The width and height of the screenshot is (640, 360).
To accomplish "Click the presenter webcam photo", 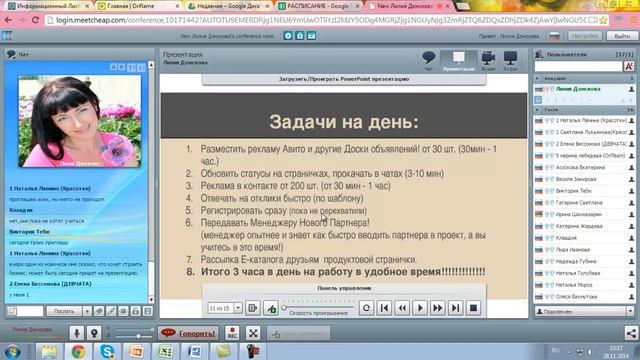I will (x=80, y=121).
